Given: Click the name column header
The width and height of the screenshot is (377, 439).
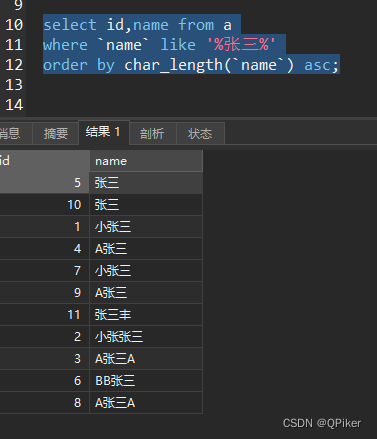Looking at the screenshot, I should [x=146, y=161].
